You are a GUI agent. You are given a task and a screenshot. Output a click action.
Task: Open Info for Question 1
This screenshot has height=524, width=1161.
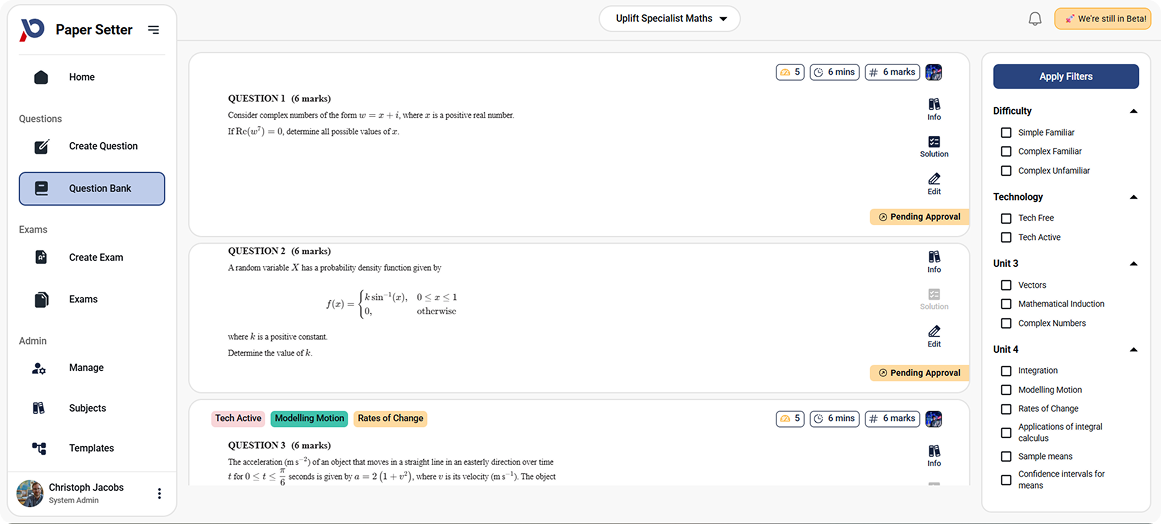(x=934, y=109)
